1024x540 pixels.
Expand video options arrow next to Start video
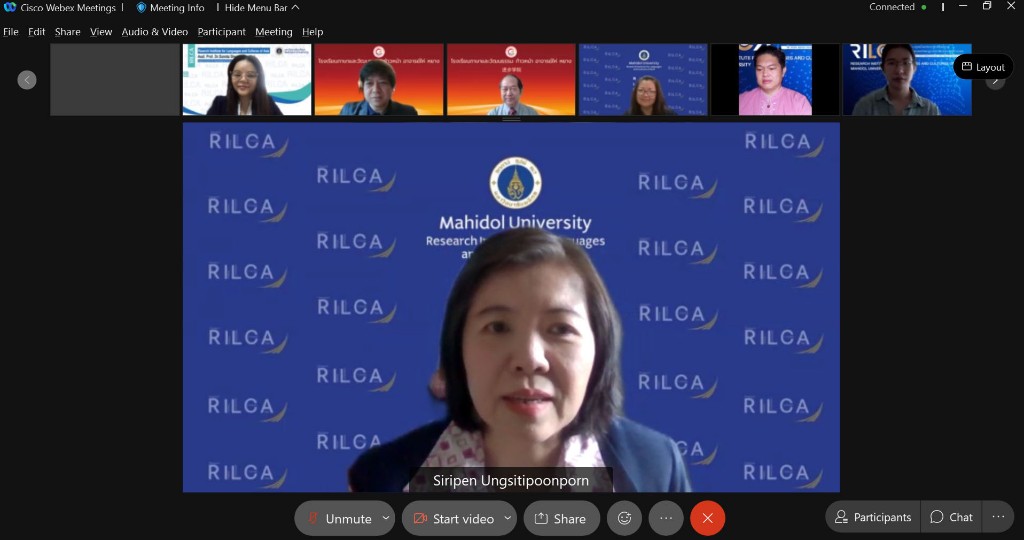point(507,518)
